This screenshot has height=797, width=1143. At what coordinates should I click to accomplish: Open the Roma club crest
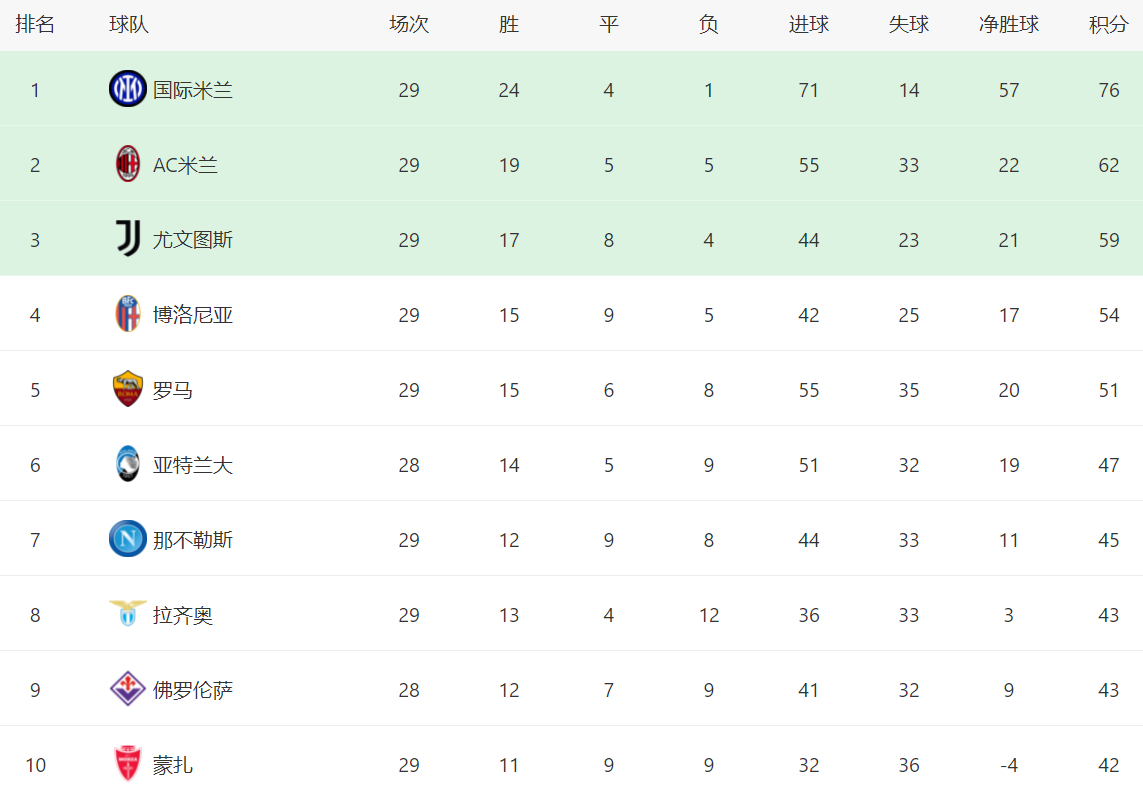pos(128,389)
